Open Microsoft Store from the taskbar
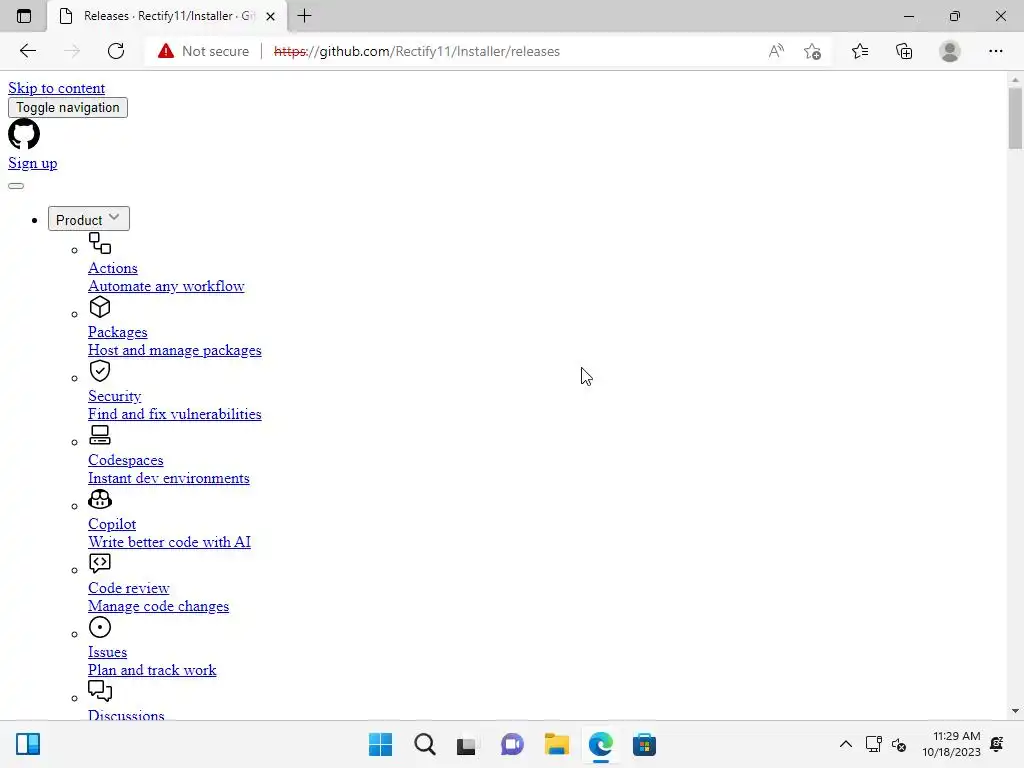 (x=644, y=744)
